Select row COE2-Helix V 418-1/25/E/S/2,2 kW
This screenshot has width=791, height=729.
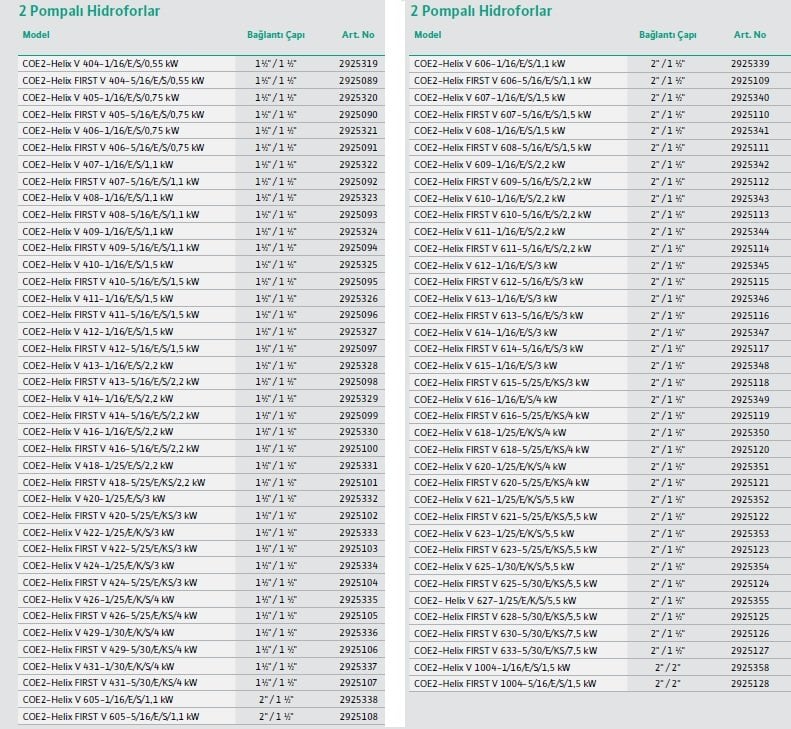coord(201,466)
